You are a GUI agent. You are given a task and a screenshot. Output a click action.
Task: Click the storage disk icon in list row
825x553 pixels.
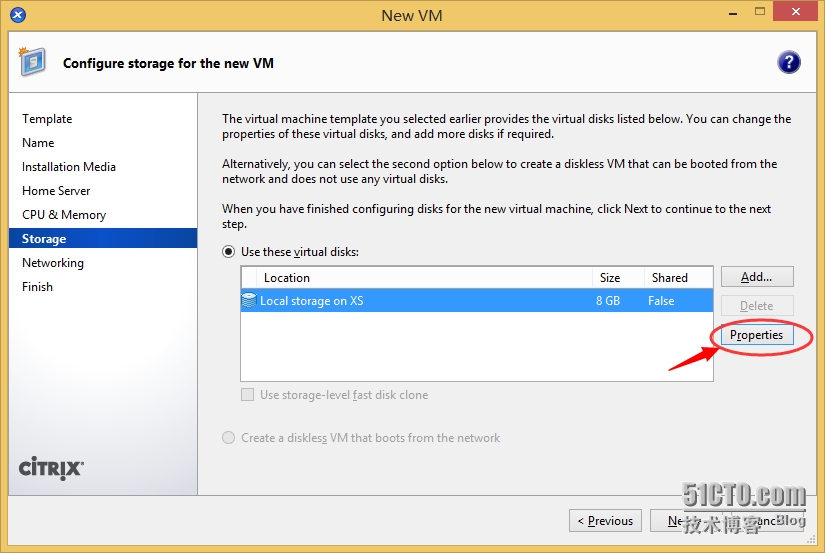pos(249,300)
